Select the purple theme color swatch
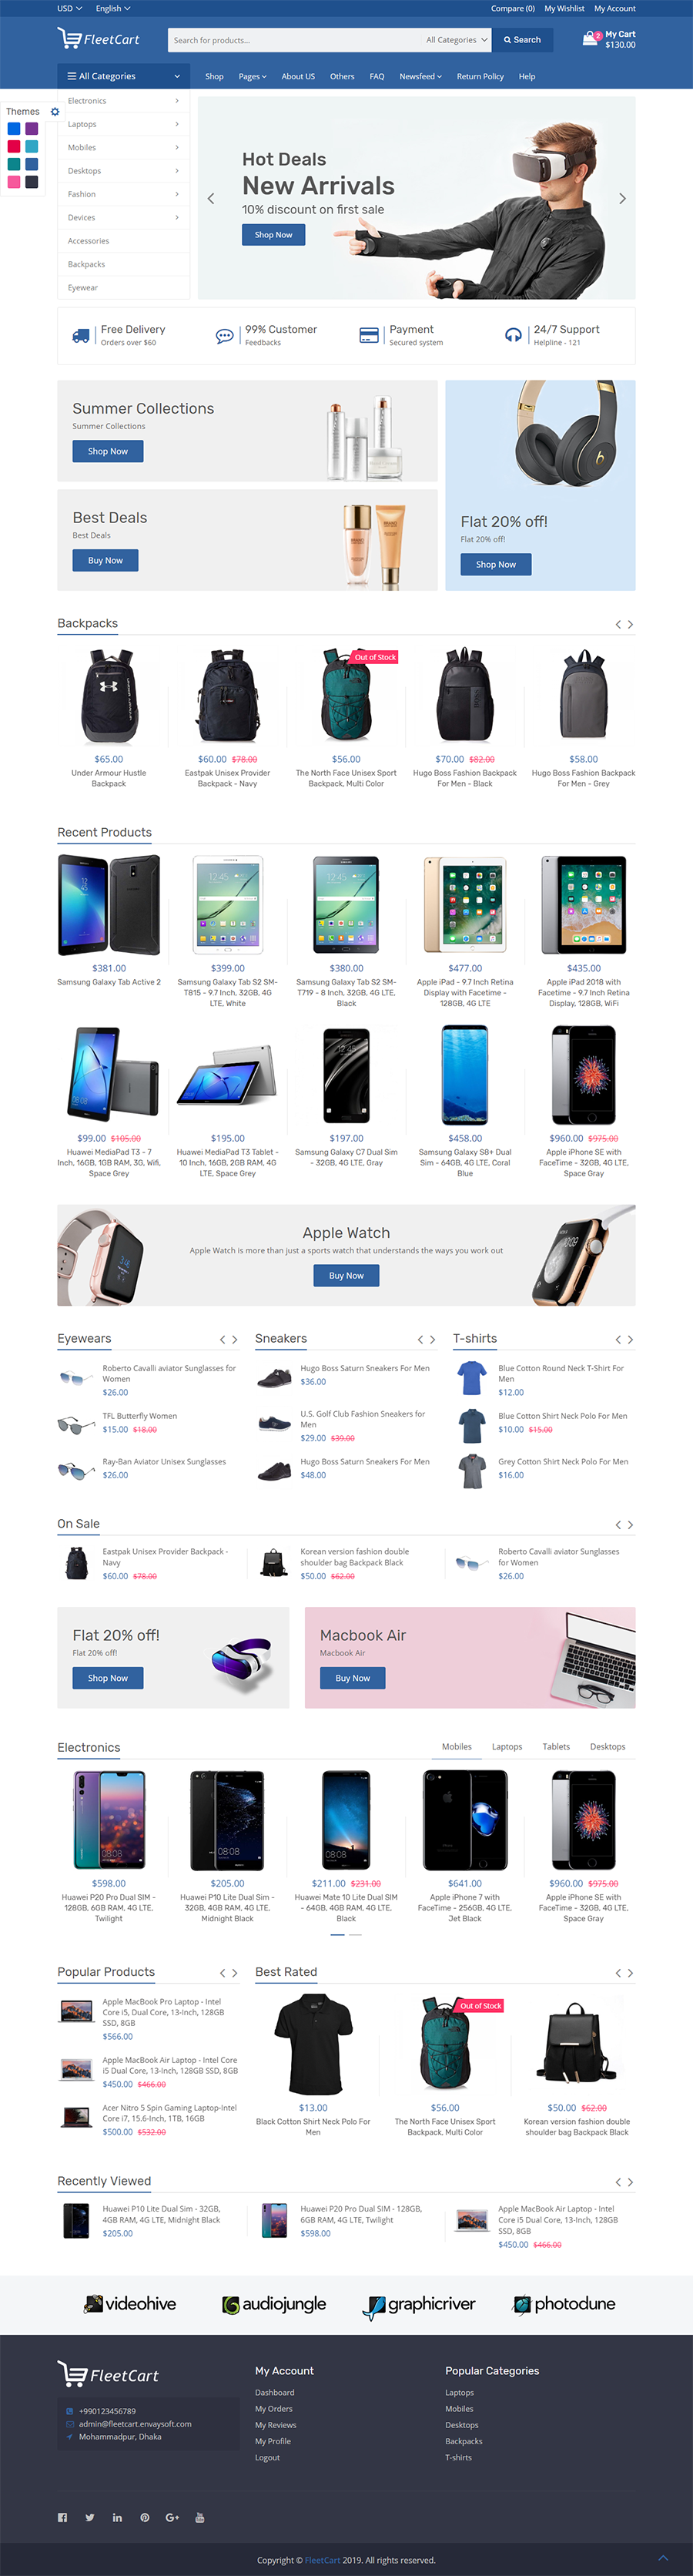This screenshot has height=2576, width=693. 32,129
